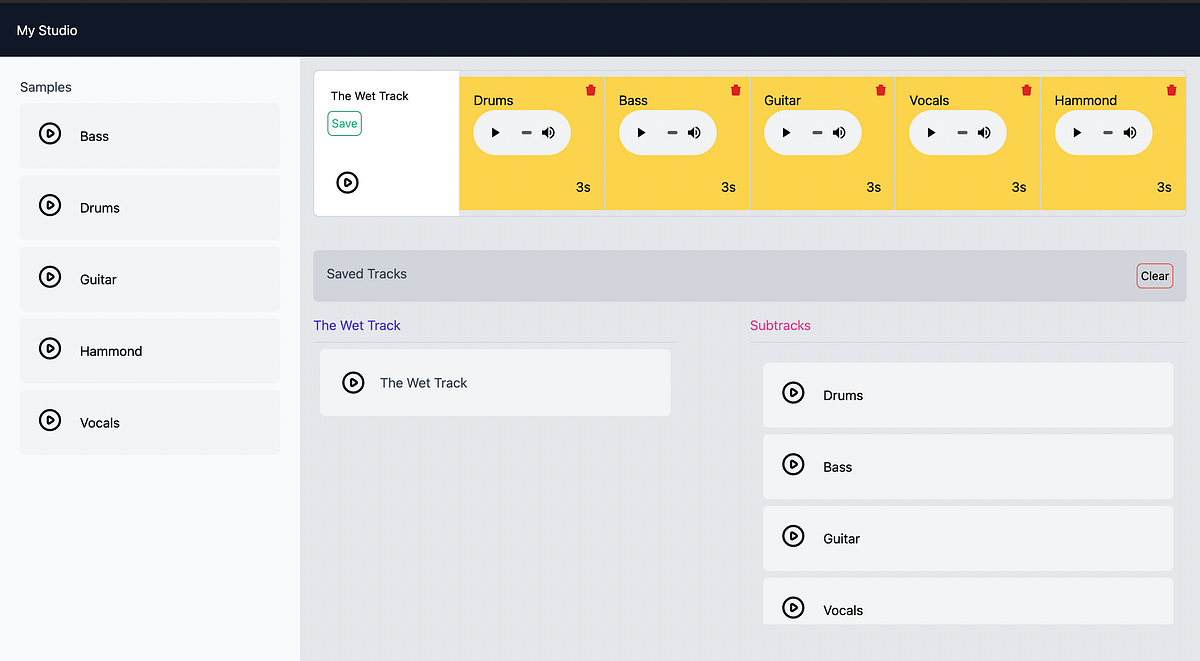1200x661 pixels.
Task: Play the Vocals subtrack
Action: 793,607
